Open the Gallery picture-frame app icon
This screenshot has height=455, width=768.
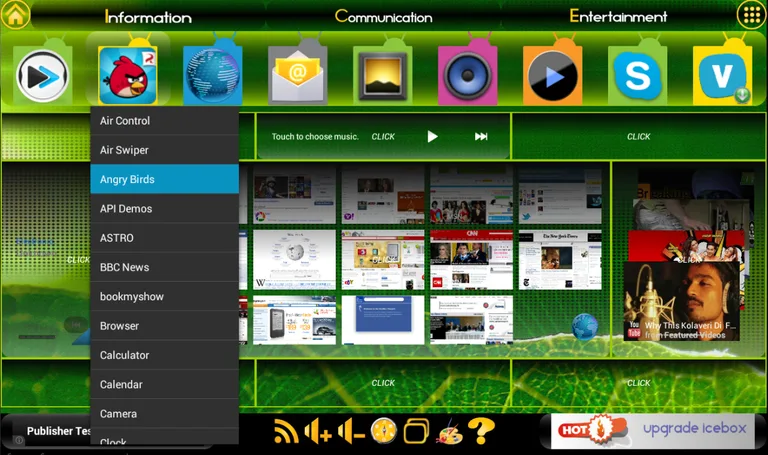point(383,76)
